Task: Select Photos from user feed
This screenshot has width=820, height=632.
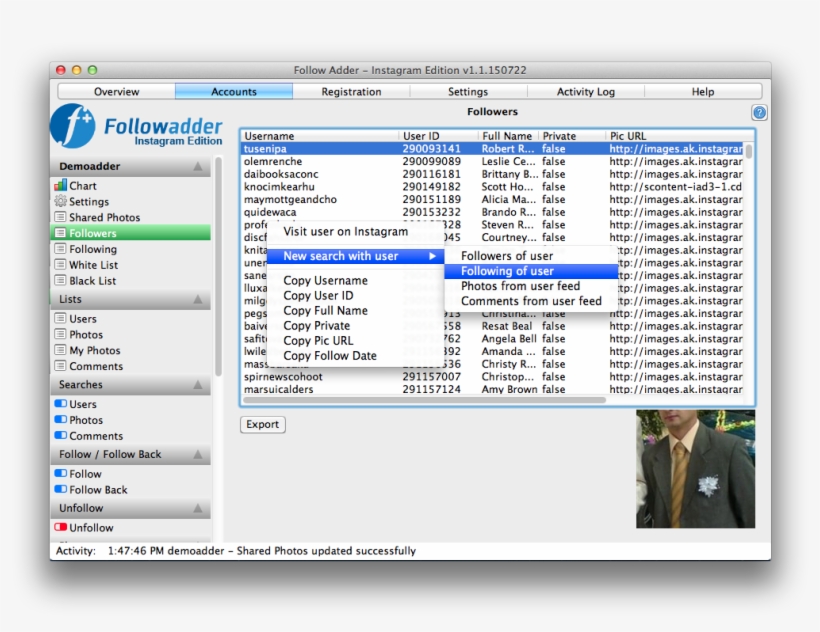Action: (531, 286)
